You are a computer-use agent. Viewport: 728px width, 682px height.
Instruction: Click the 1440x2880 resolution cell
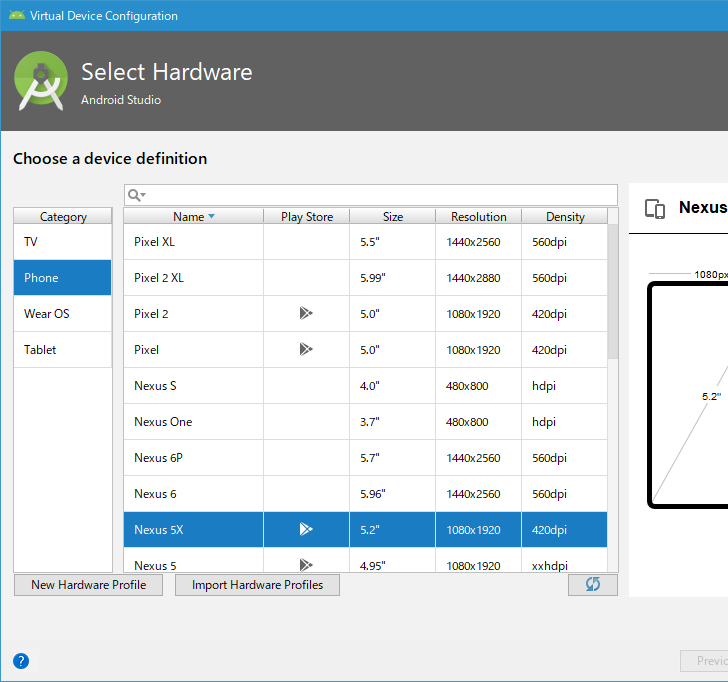478,278
